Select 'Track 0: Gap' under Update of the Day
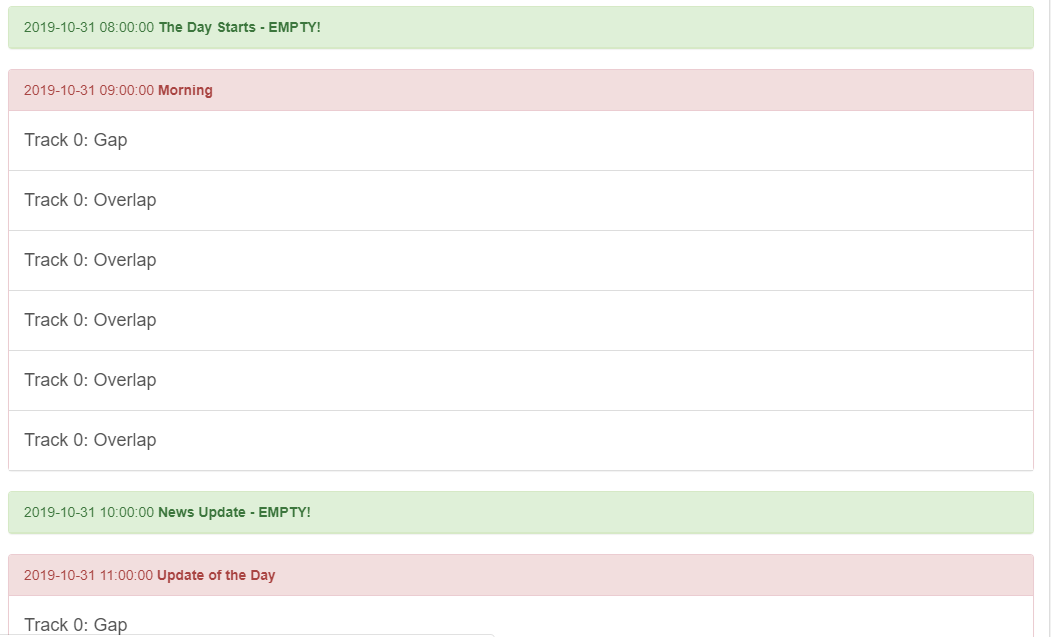This screenshot has height=637, width=1051. pos(76,624)
